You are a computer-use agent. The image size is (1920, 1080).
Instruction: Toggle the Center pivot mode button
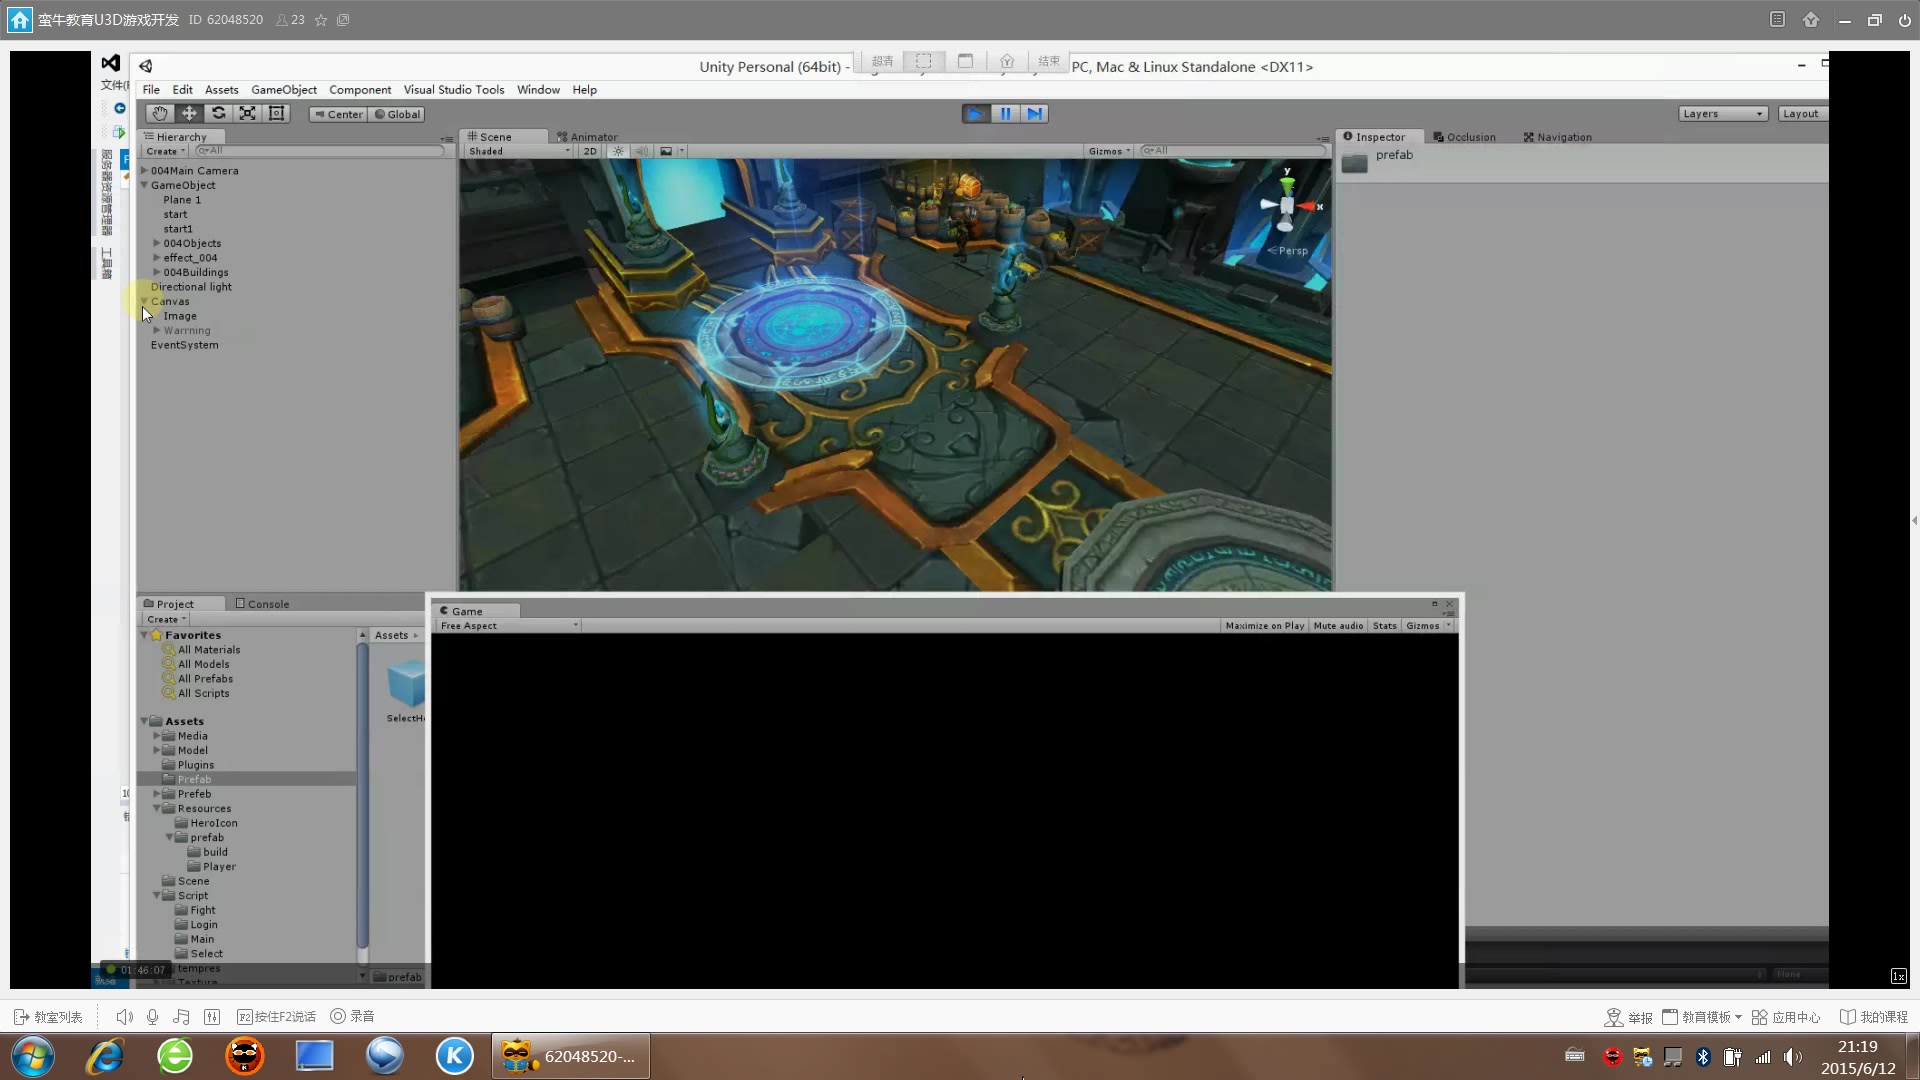pyautogui.click(x=338, y=114)
